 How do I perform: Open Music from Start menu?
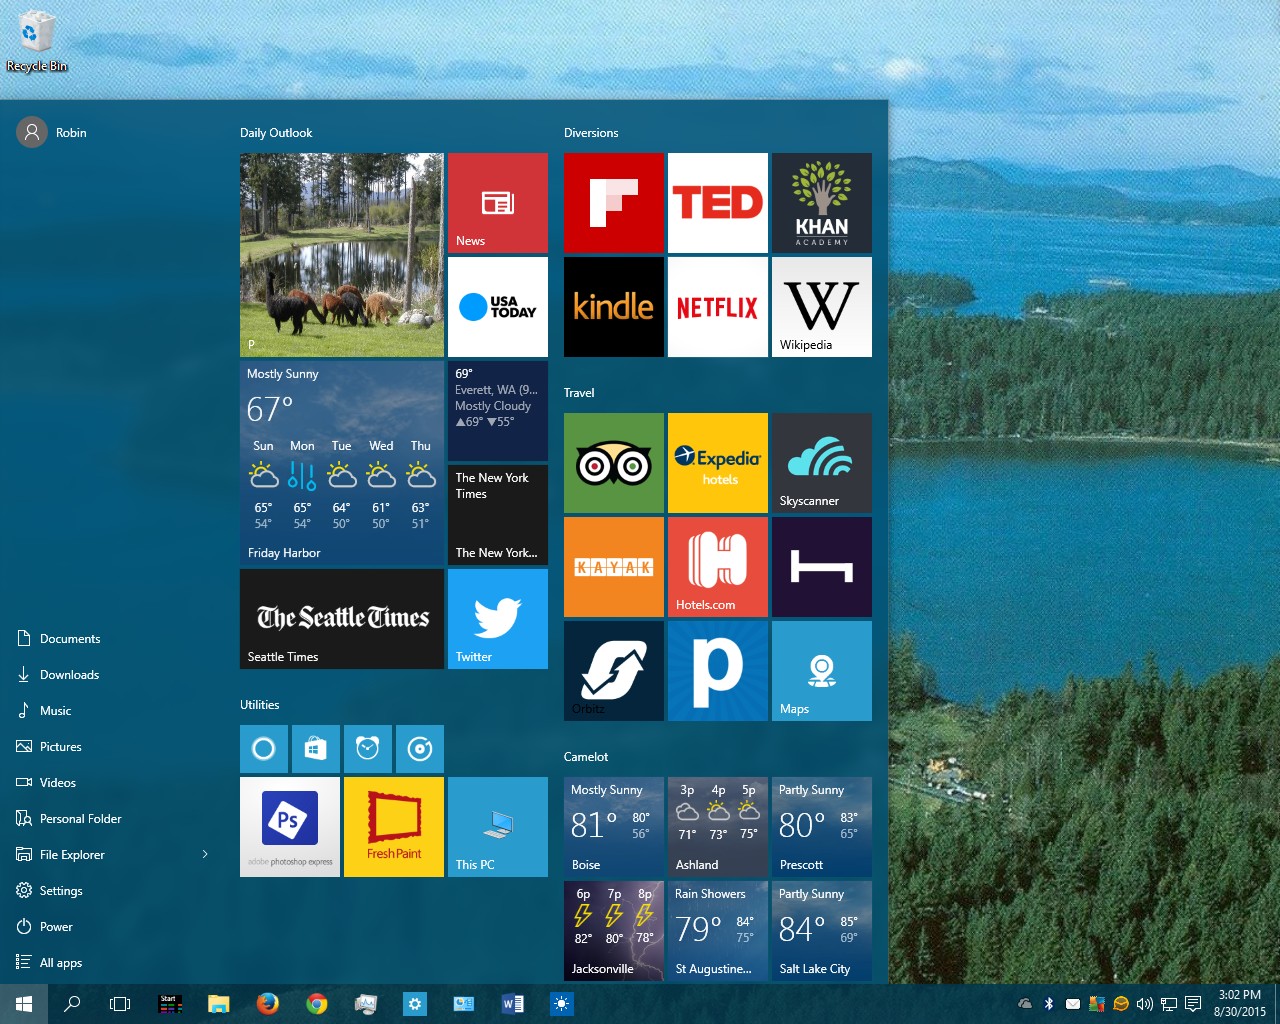(x=44, y=711)
